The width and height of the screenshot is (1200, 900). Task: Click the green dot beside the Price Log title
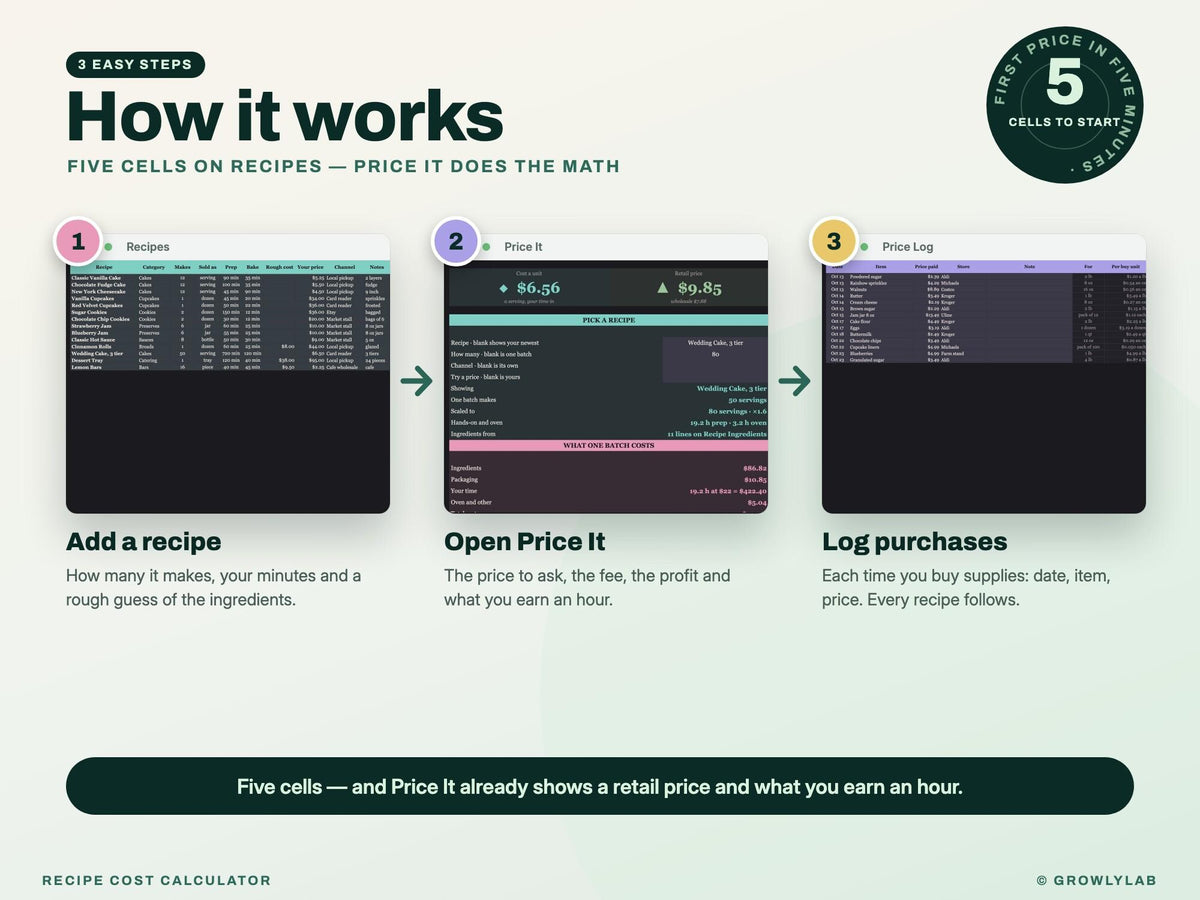pyautogui.click(x=864, y=247)
